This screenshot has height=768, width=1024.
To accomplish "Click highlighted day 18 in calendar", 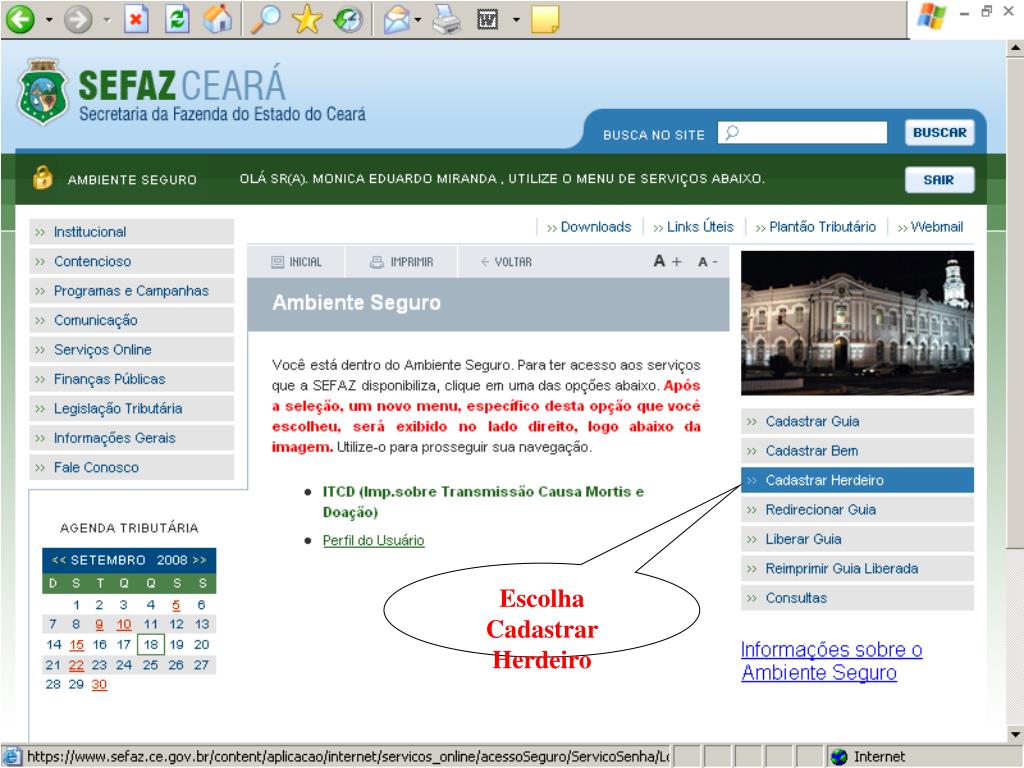I will click(x=151, y=645).
